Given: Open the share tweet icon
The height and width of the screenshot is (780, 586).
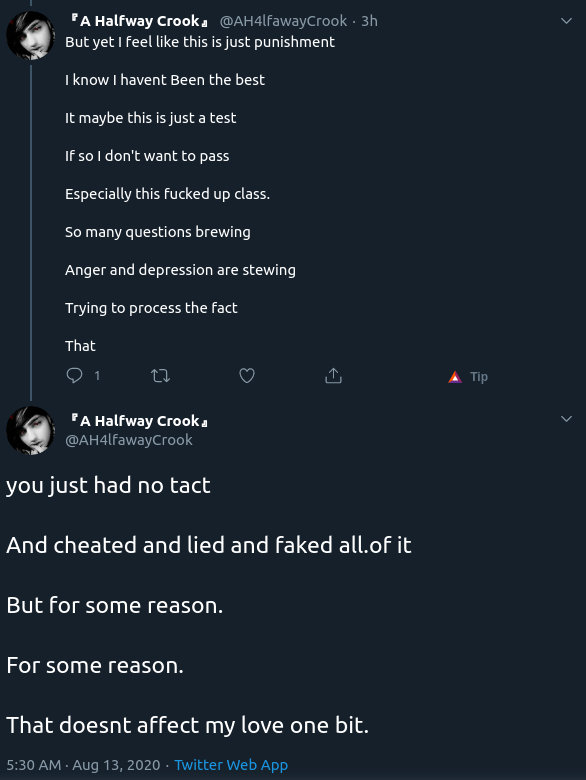Looking at the screenshot, I should [333, 376].
